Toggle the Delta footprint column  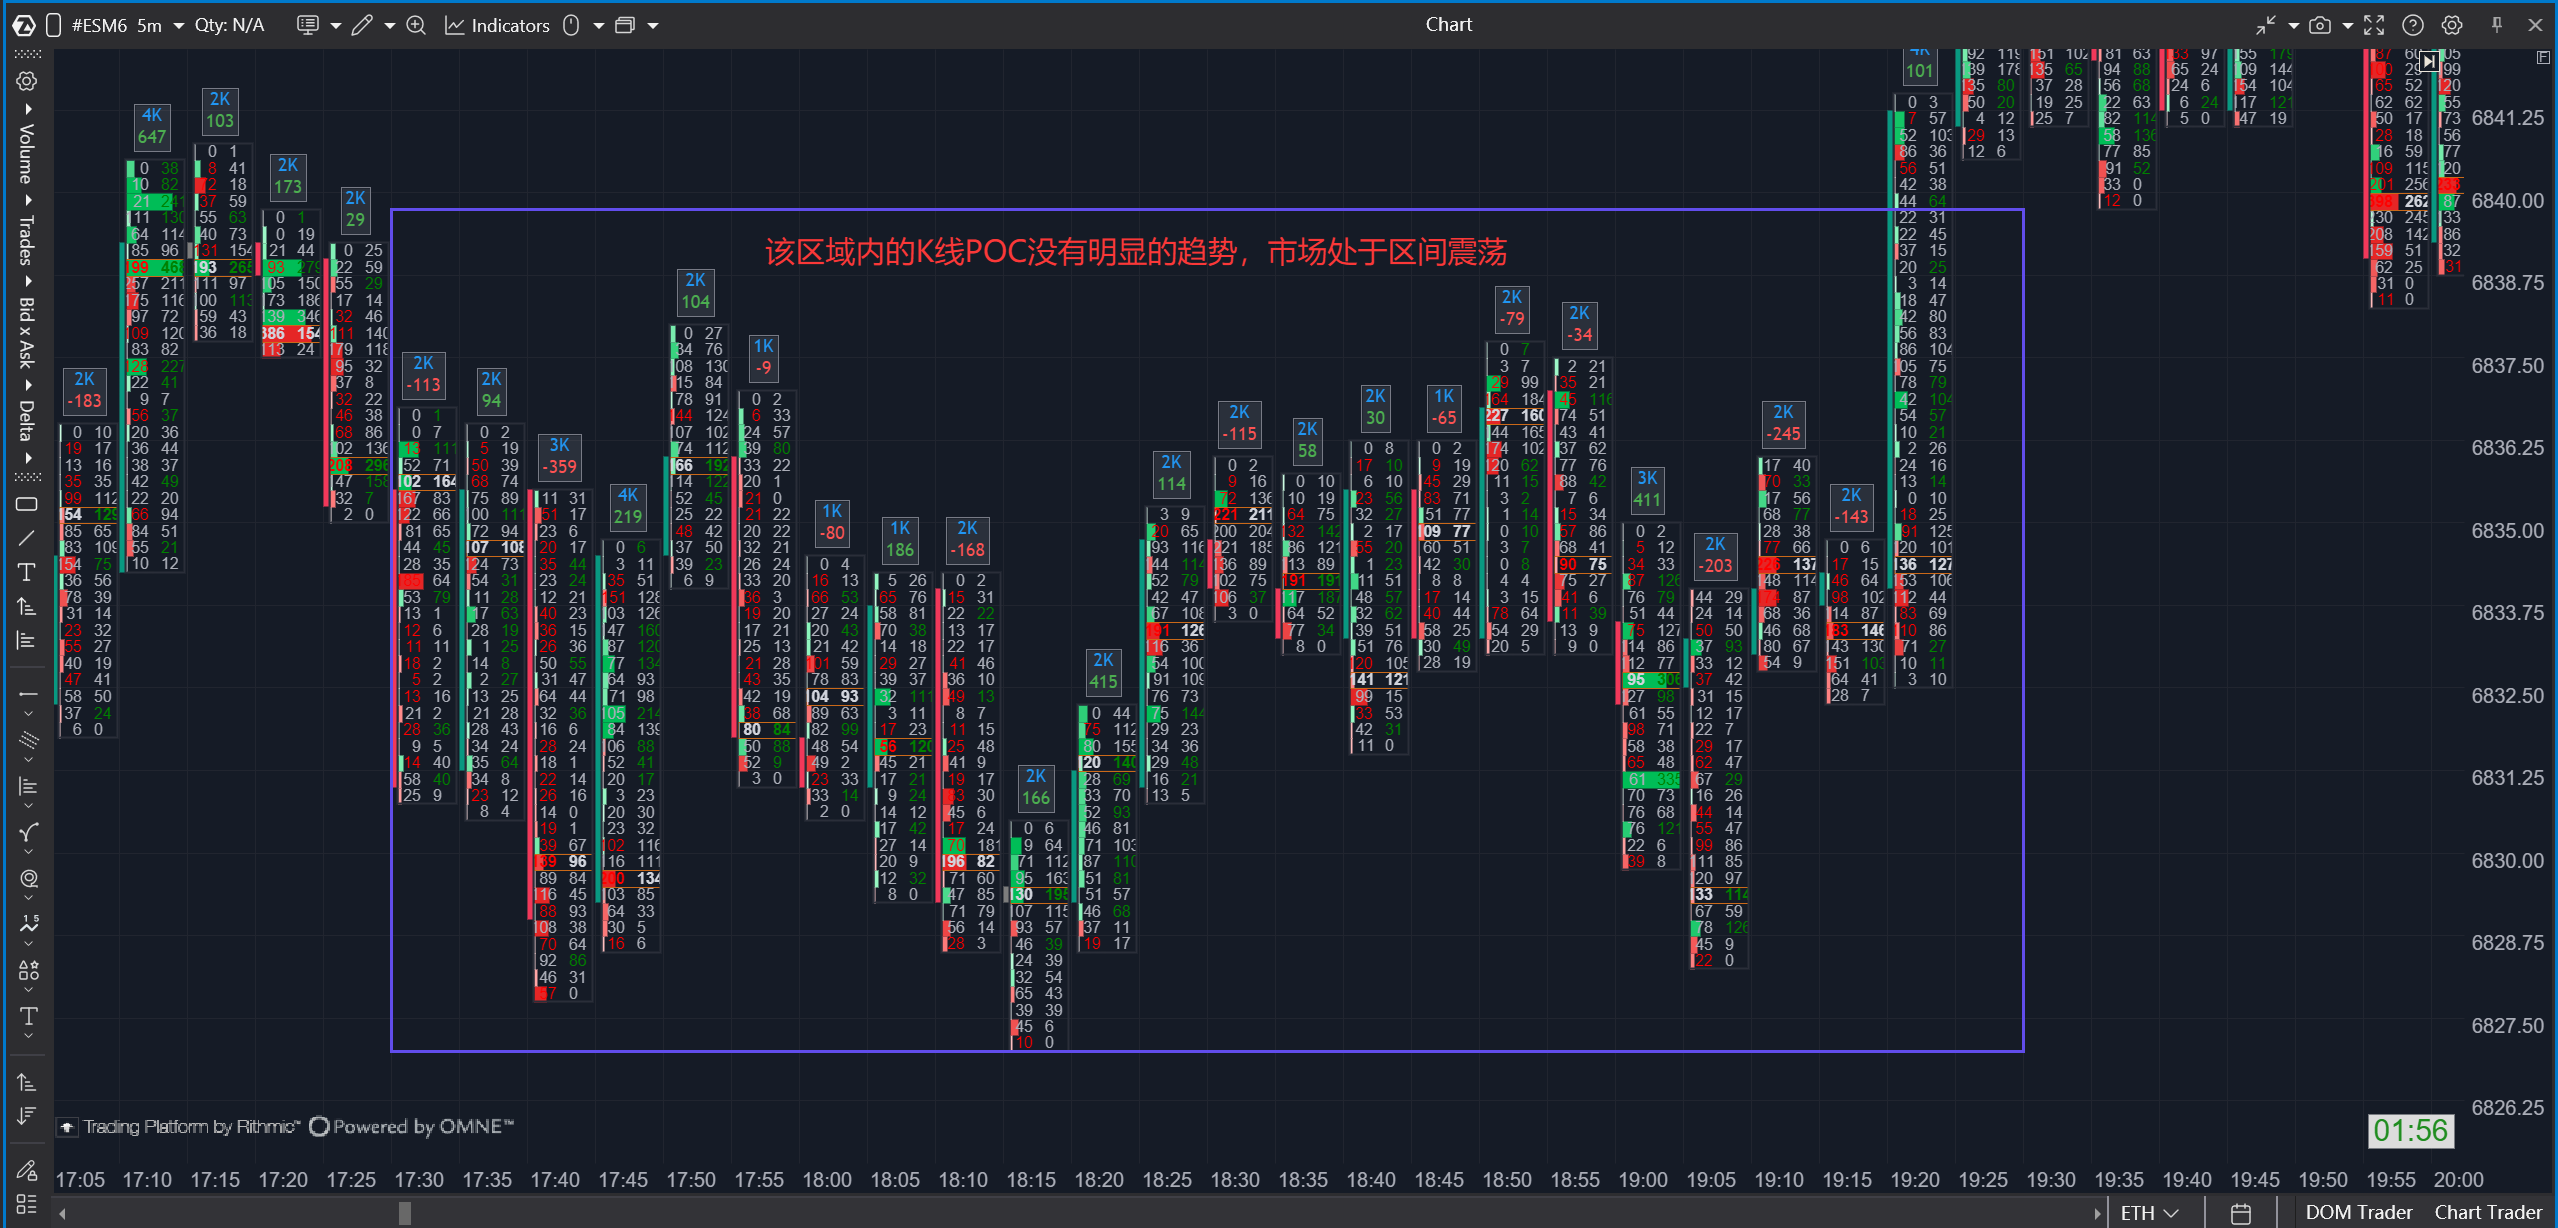27,420
